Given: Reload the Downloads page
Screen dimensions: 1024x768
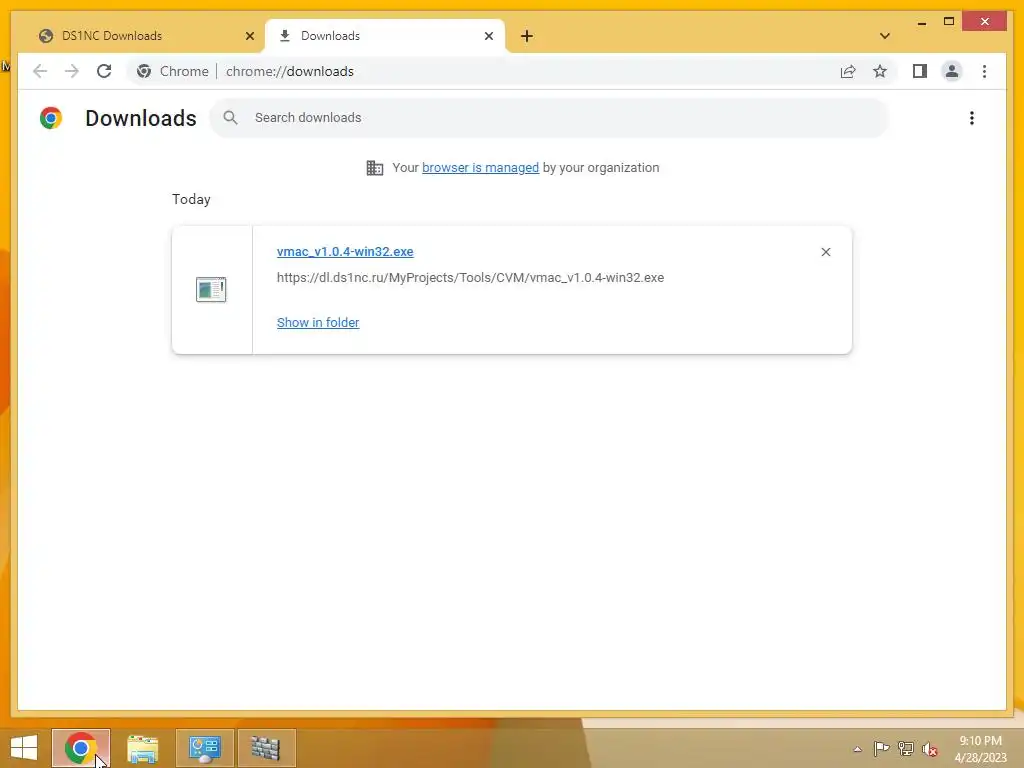Looking at the screenshot, I should click(104, 71).
